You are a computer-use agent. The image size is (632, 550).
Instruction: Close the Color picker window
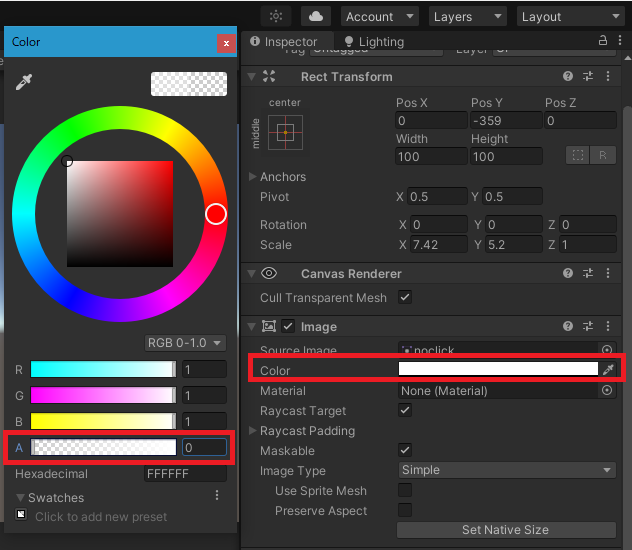point(226,43)
